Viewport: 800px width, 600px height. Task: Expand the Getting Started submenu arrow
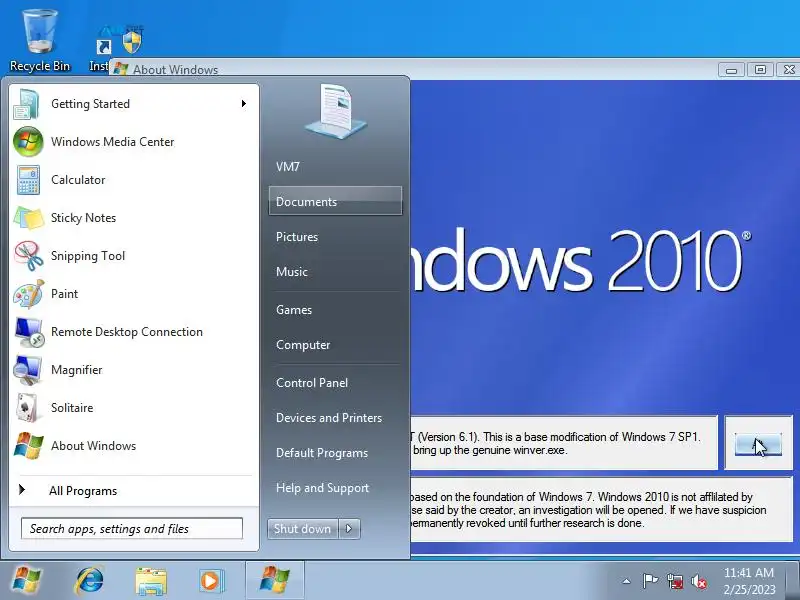[244, 104]
